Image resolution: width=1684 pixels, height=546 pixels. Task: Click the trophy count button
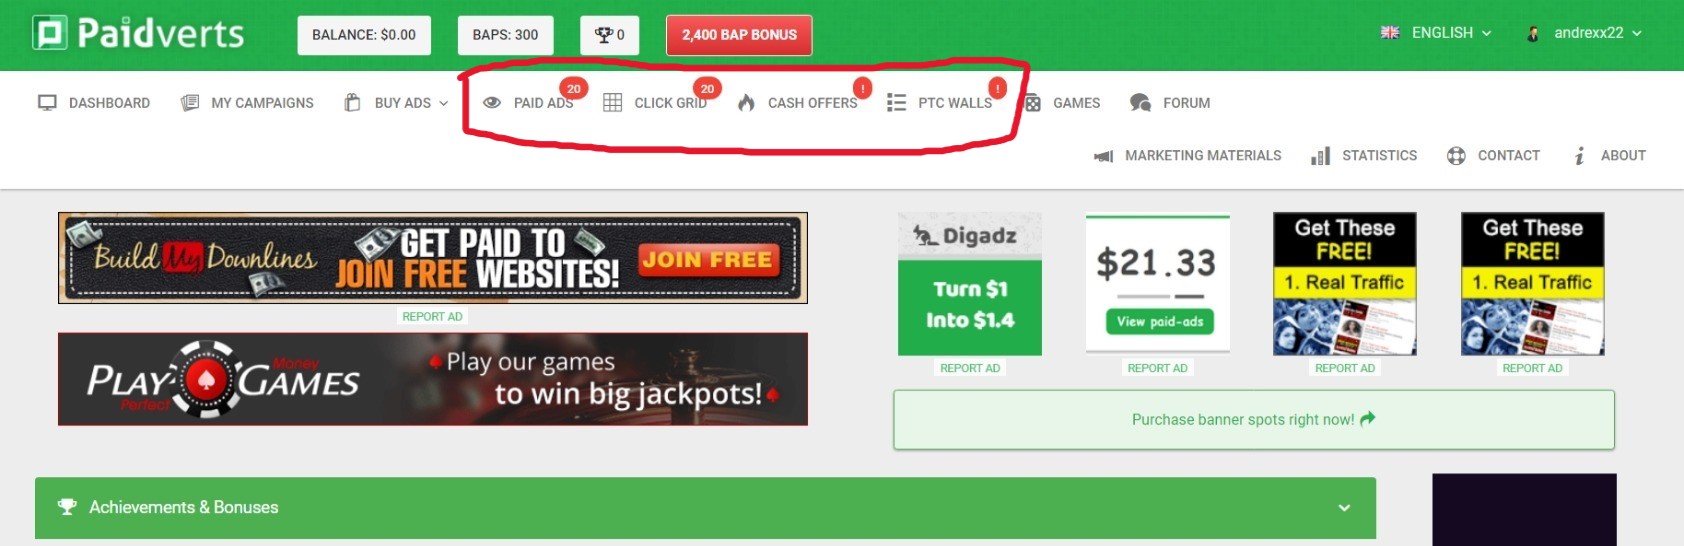pyautogui.click(x=610, y=35)
